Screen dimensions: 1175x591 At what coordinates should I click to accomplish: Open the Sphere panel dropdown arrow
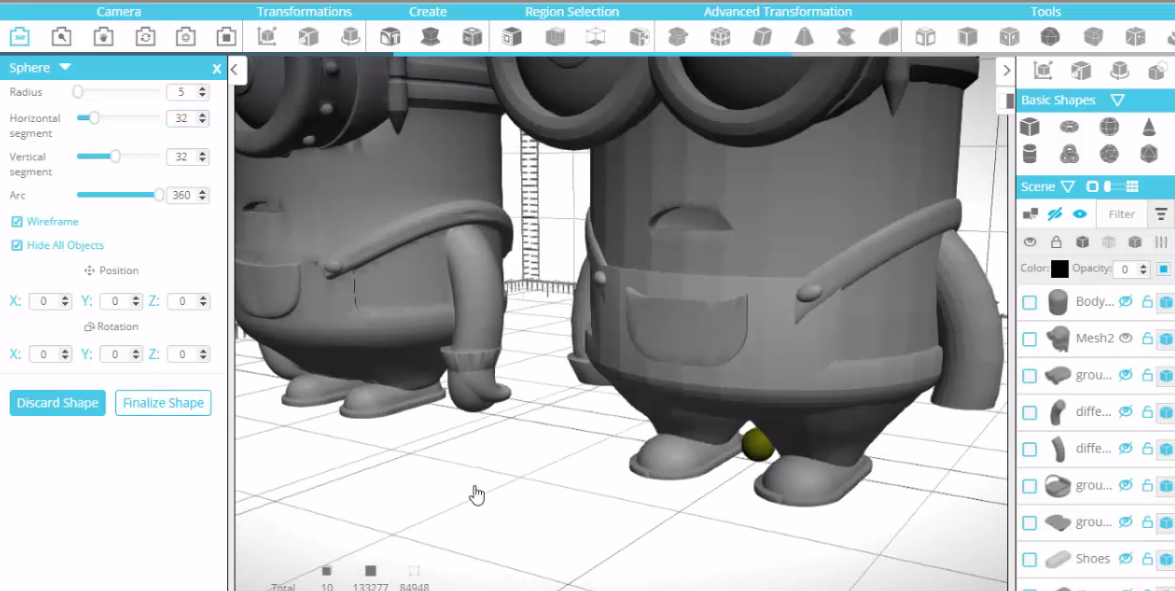(x=64, y=67)
